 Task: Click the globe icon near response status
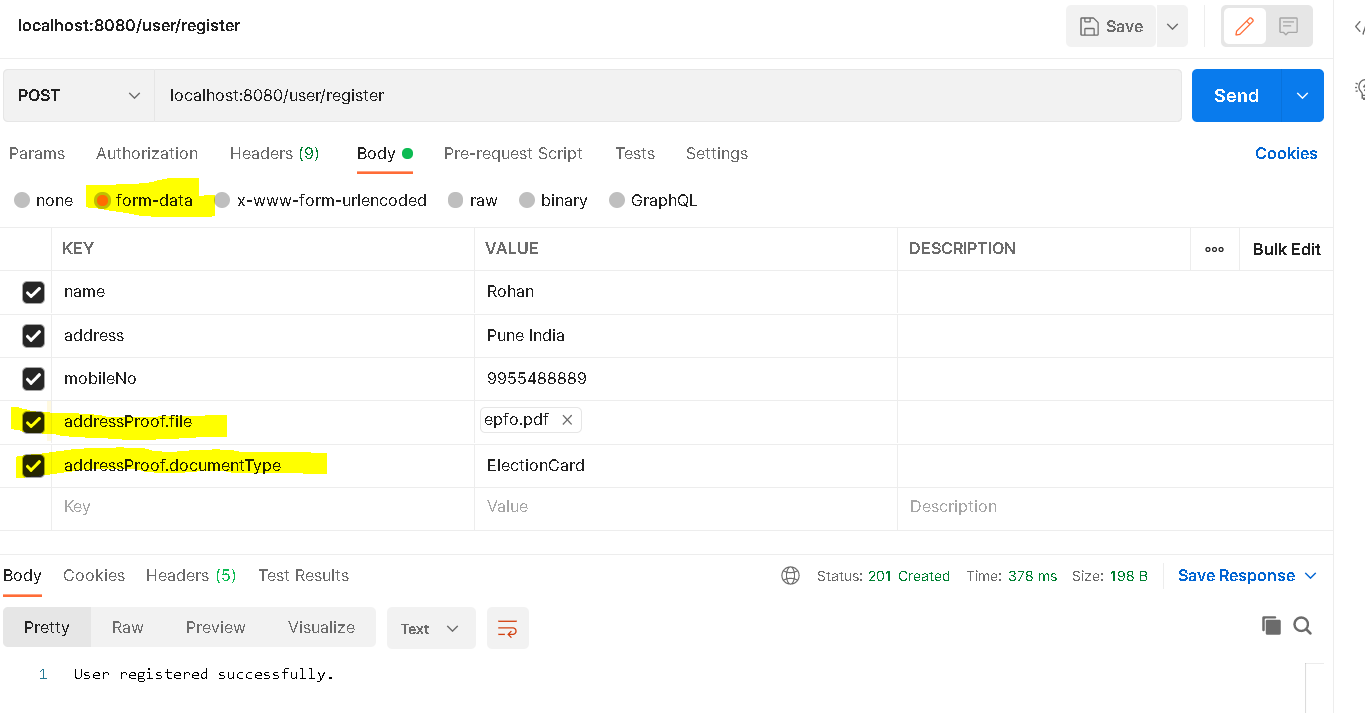pos(790,575)
